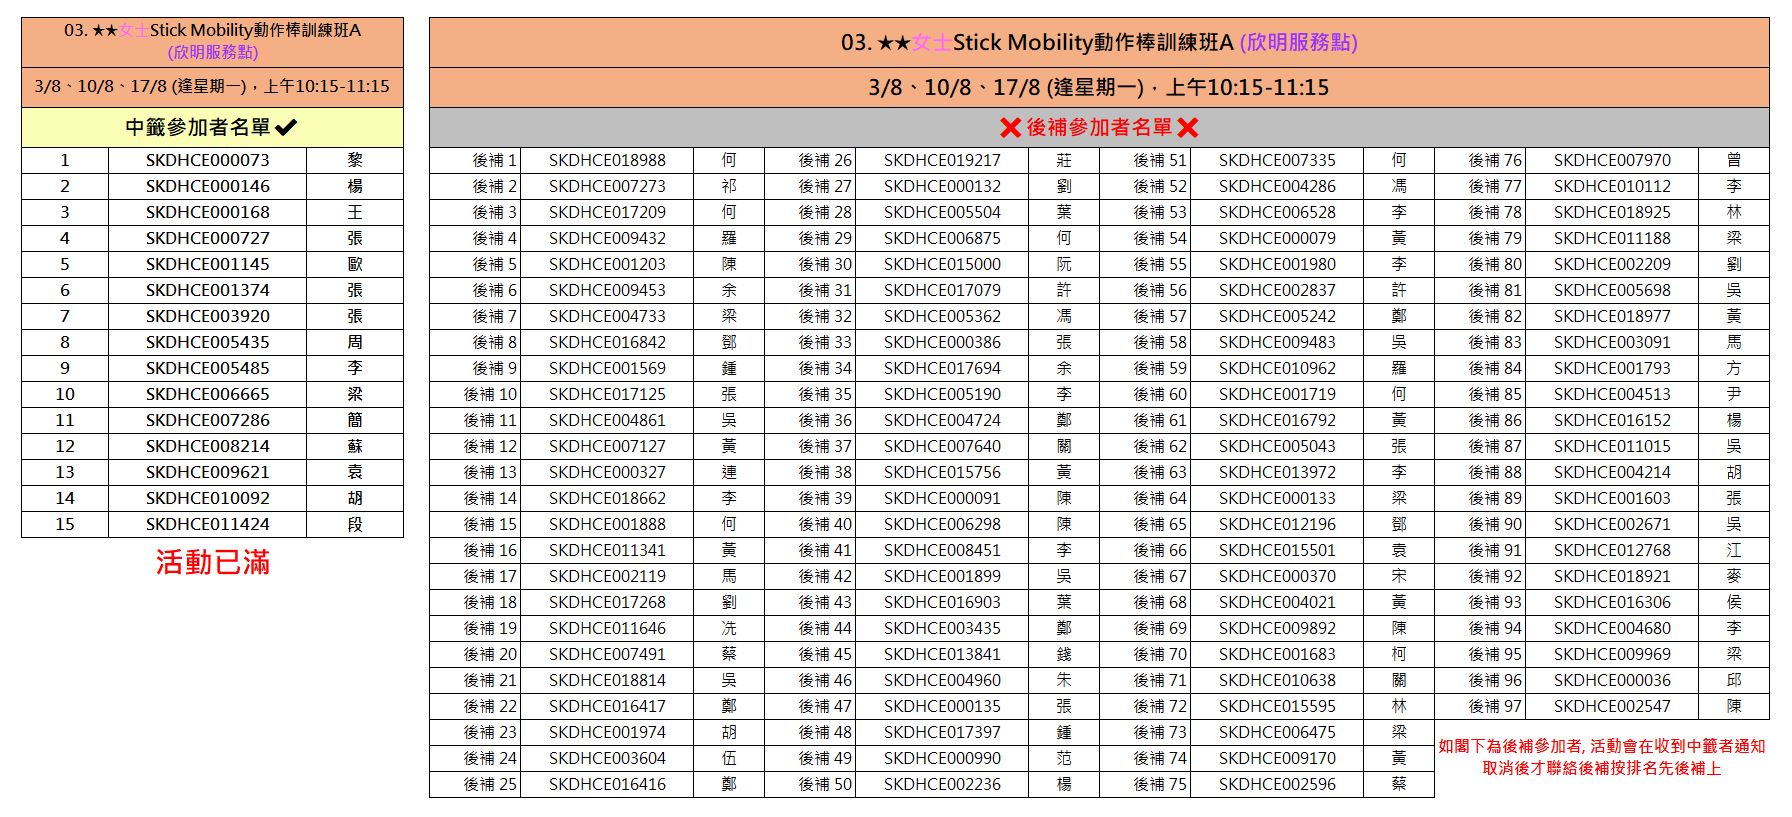Select member ID SKDHCE007286
Image resolution: width=1792 pixels, height=817 pixels.
[207, 420]
